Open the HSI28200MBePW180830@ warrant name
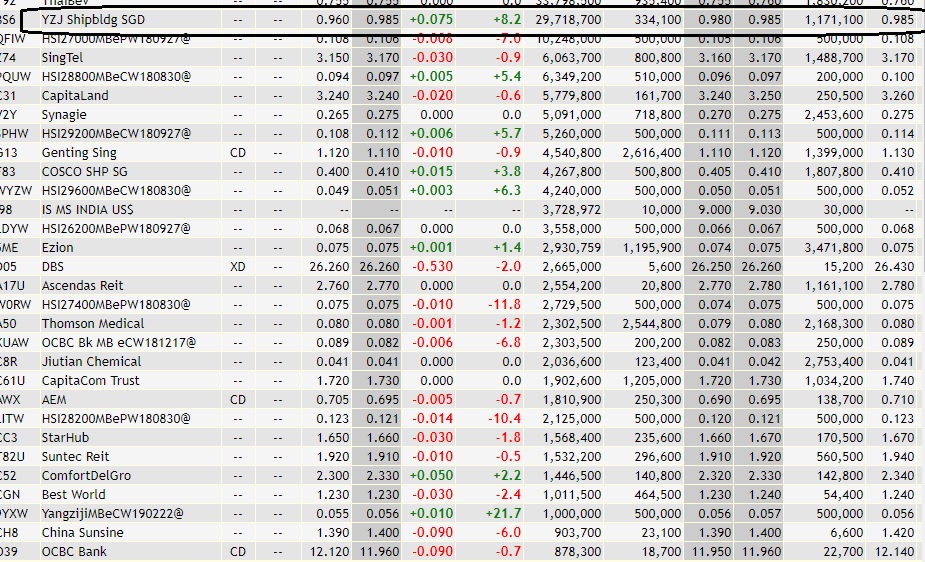The image size is (925, 562). [x=116, y=419]
